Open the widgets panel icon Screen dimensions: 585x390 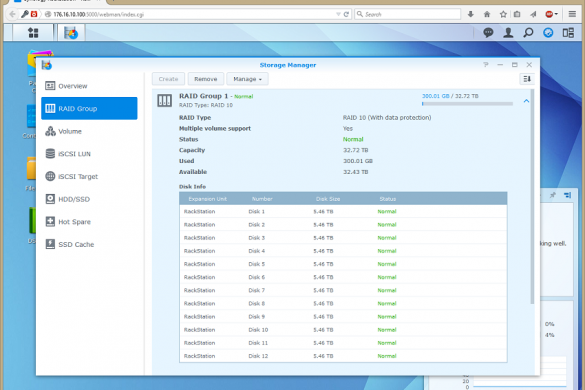pyautogui.click(x=568, y=33)
